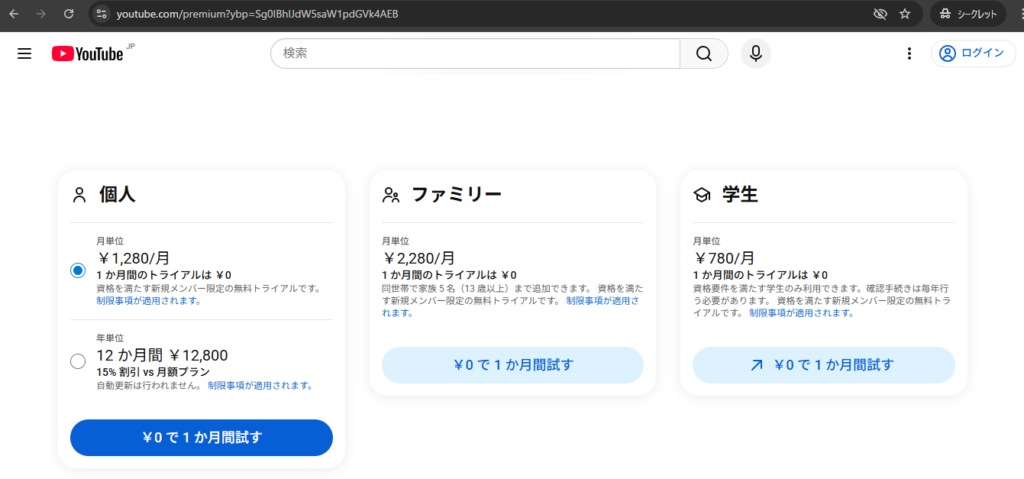
Task: Click the people icon beside ファミリー
Action: (x=391, y=195)
